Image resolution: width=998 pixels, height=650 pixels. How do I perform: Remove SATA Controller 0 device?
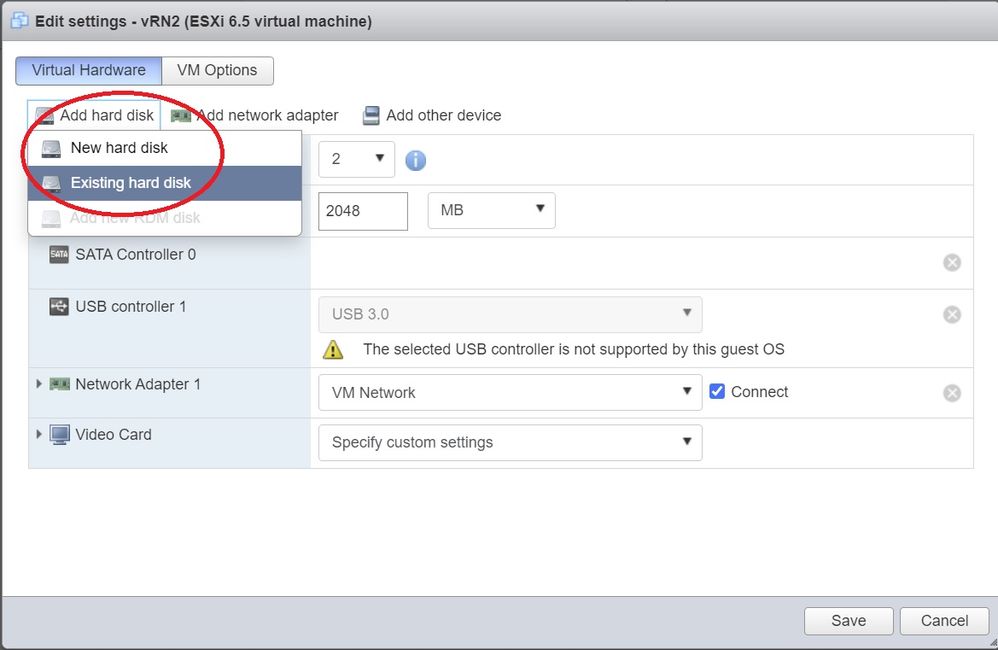point(952,262)
